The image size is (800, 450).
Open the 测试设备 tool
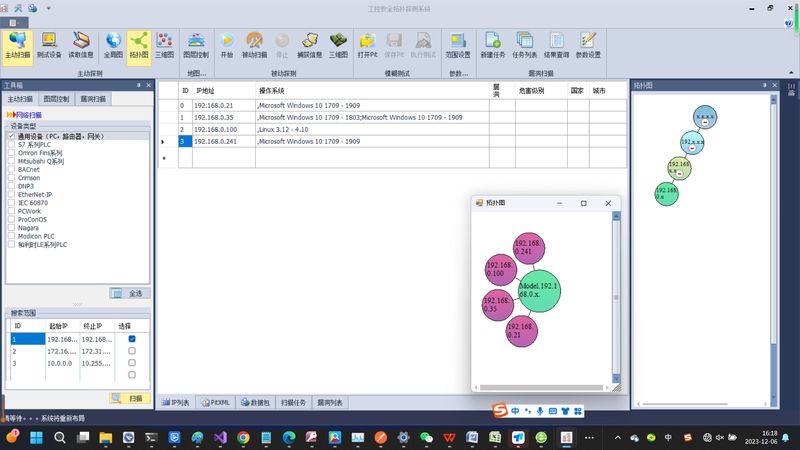(x=49, y=46)
